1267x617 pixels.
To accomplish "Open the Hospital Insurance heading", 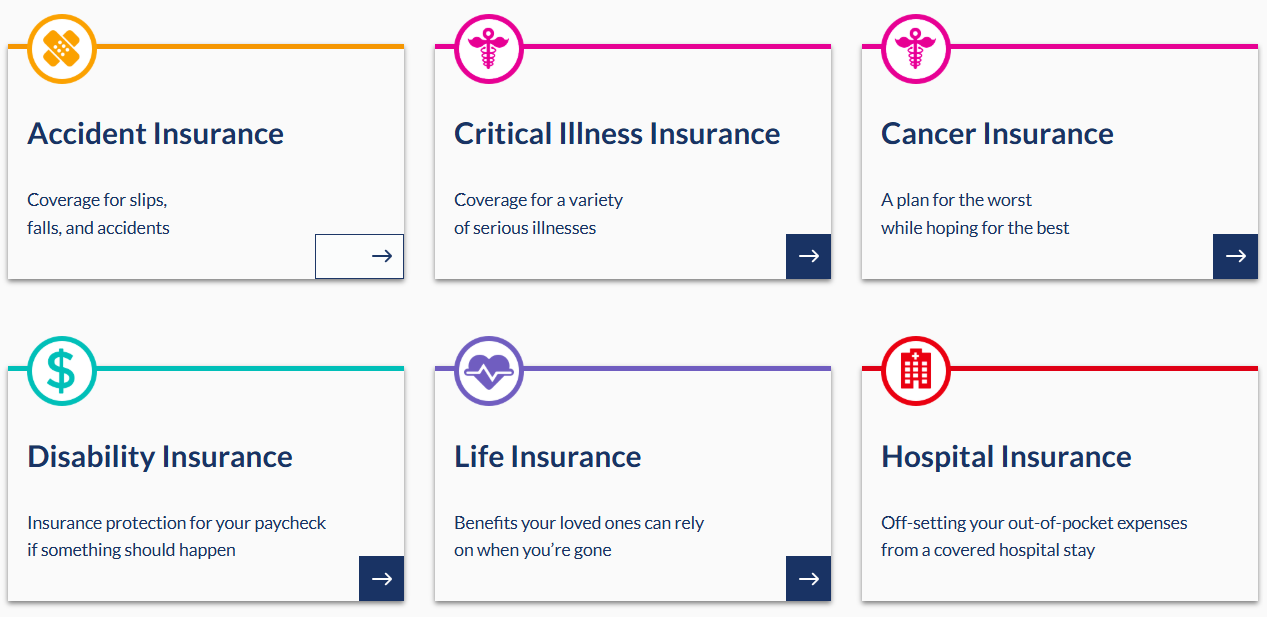I will 1006,457.
